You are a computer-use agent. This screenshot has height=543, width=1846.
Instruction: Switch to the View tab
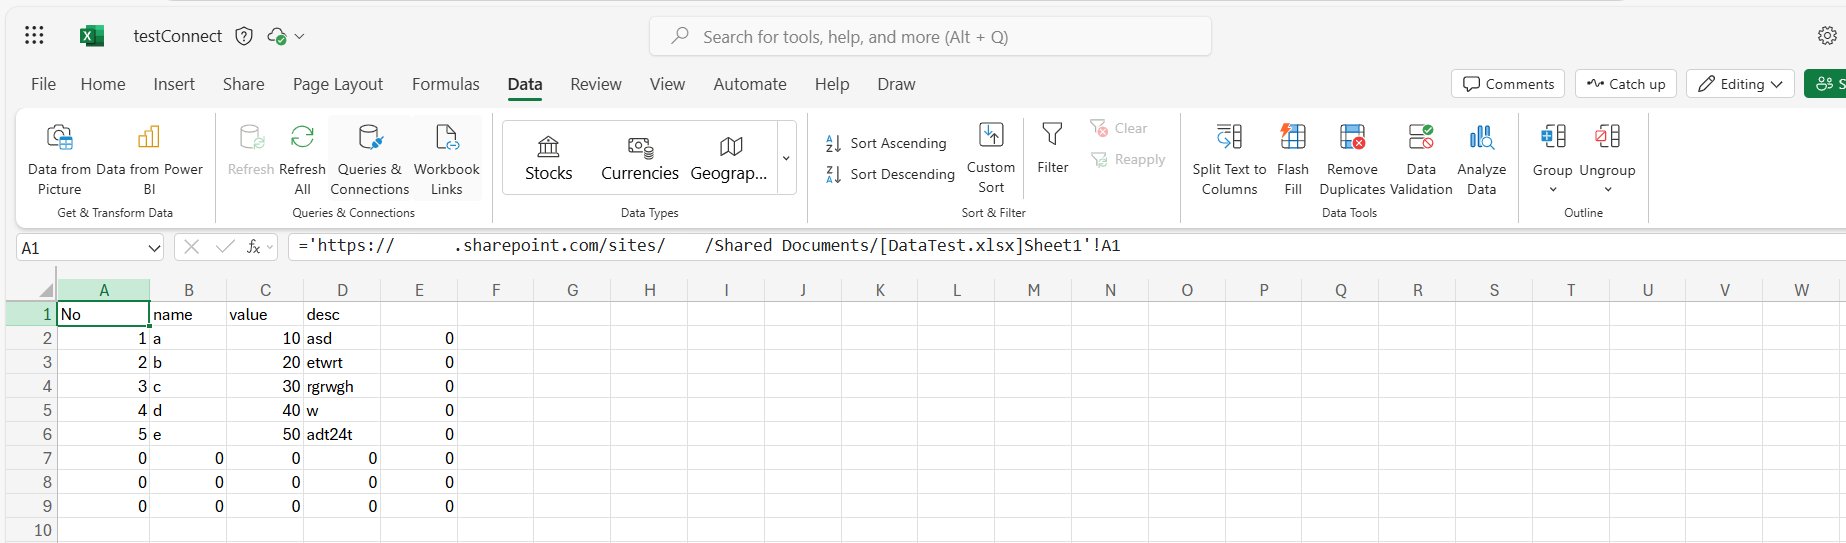(667, 84)
